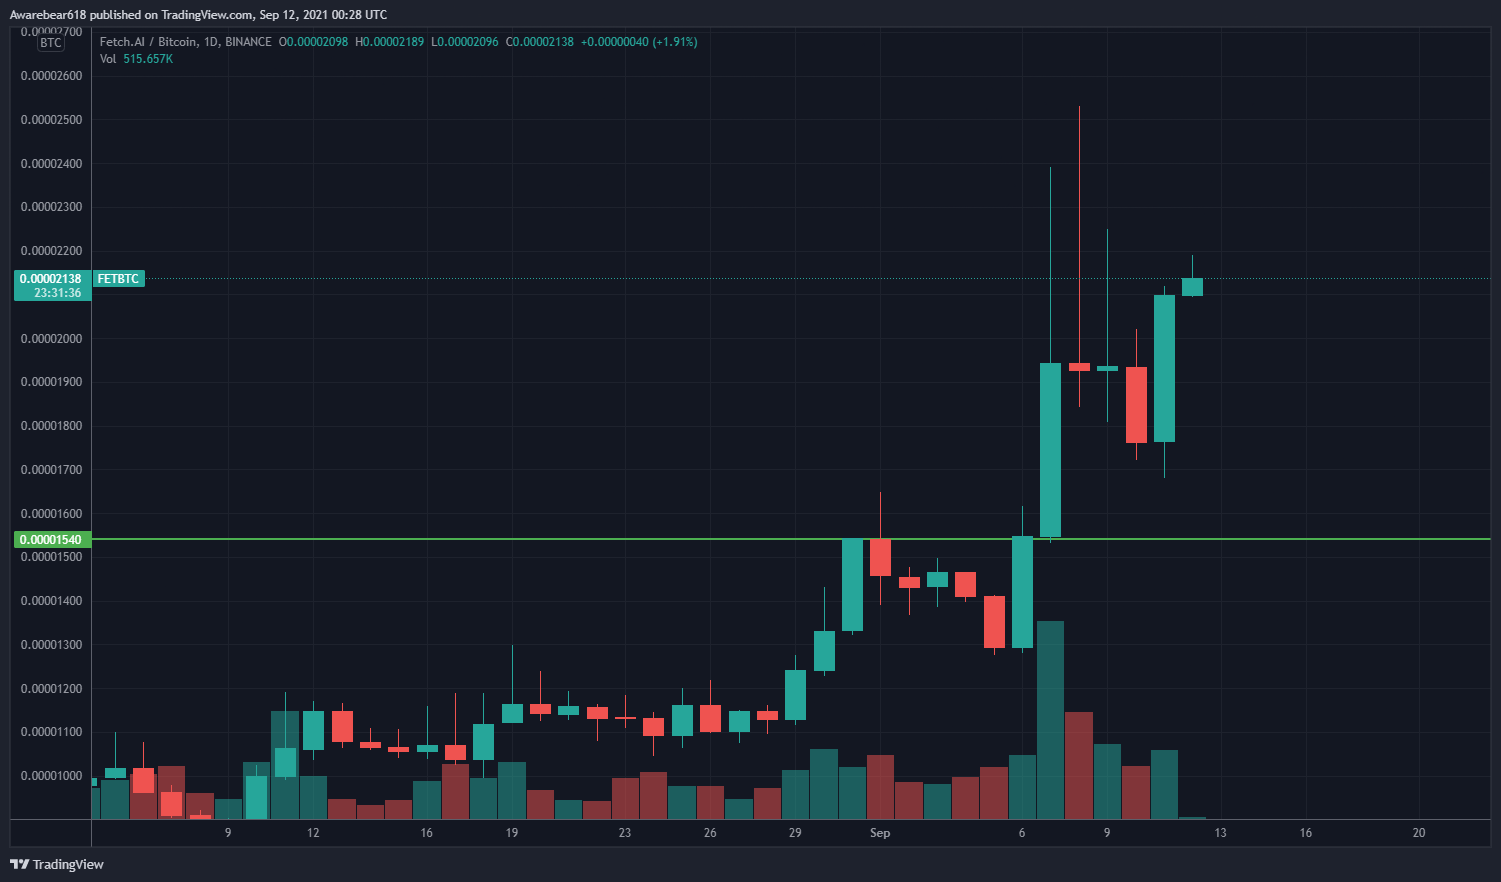The height and width of the screenshot is (882, 1501).
Task: Click price axis label 0.00002200
Action: (51, 251)
